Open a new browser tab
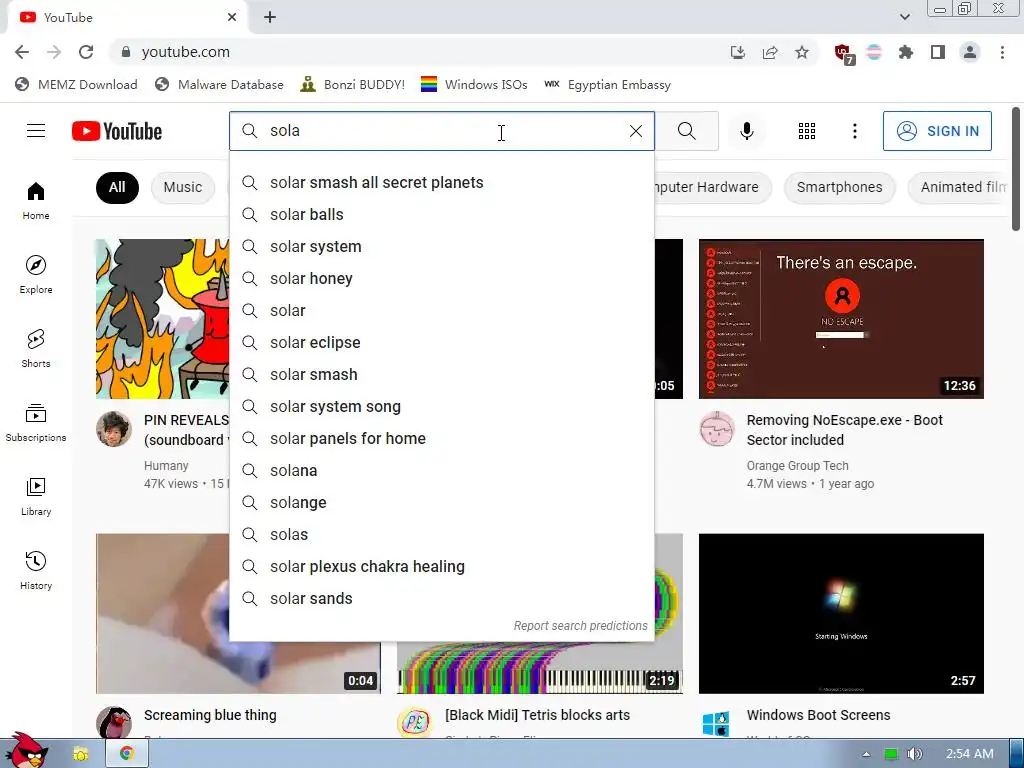Screen dimensions: 1024x768 (x=270, y=18)
